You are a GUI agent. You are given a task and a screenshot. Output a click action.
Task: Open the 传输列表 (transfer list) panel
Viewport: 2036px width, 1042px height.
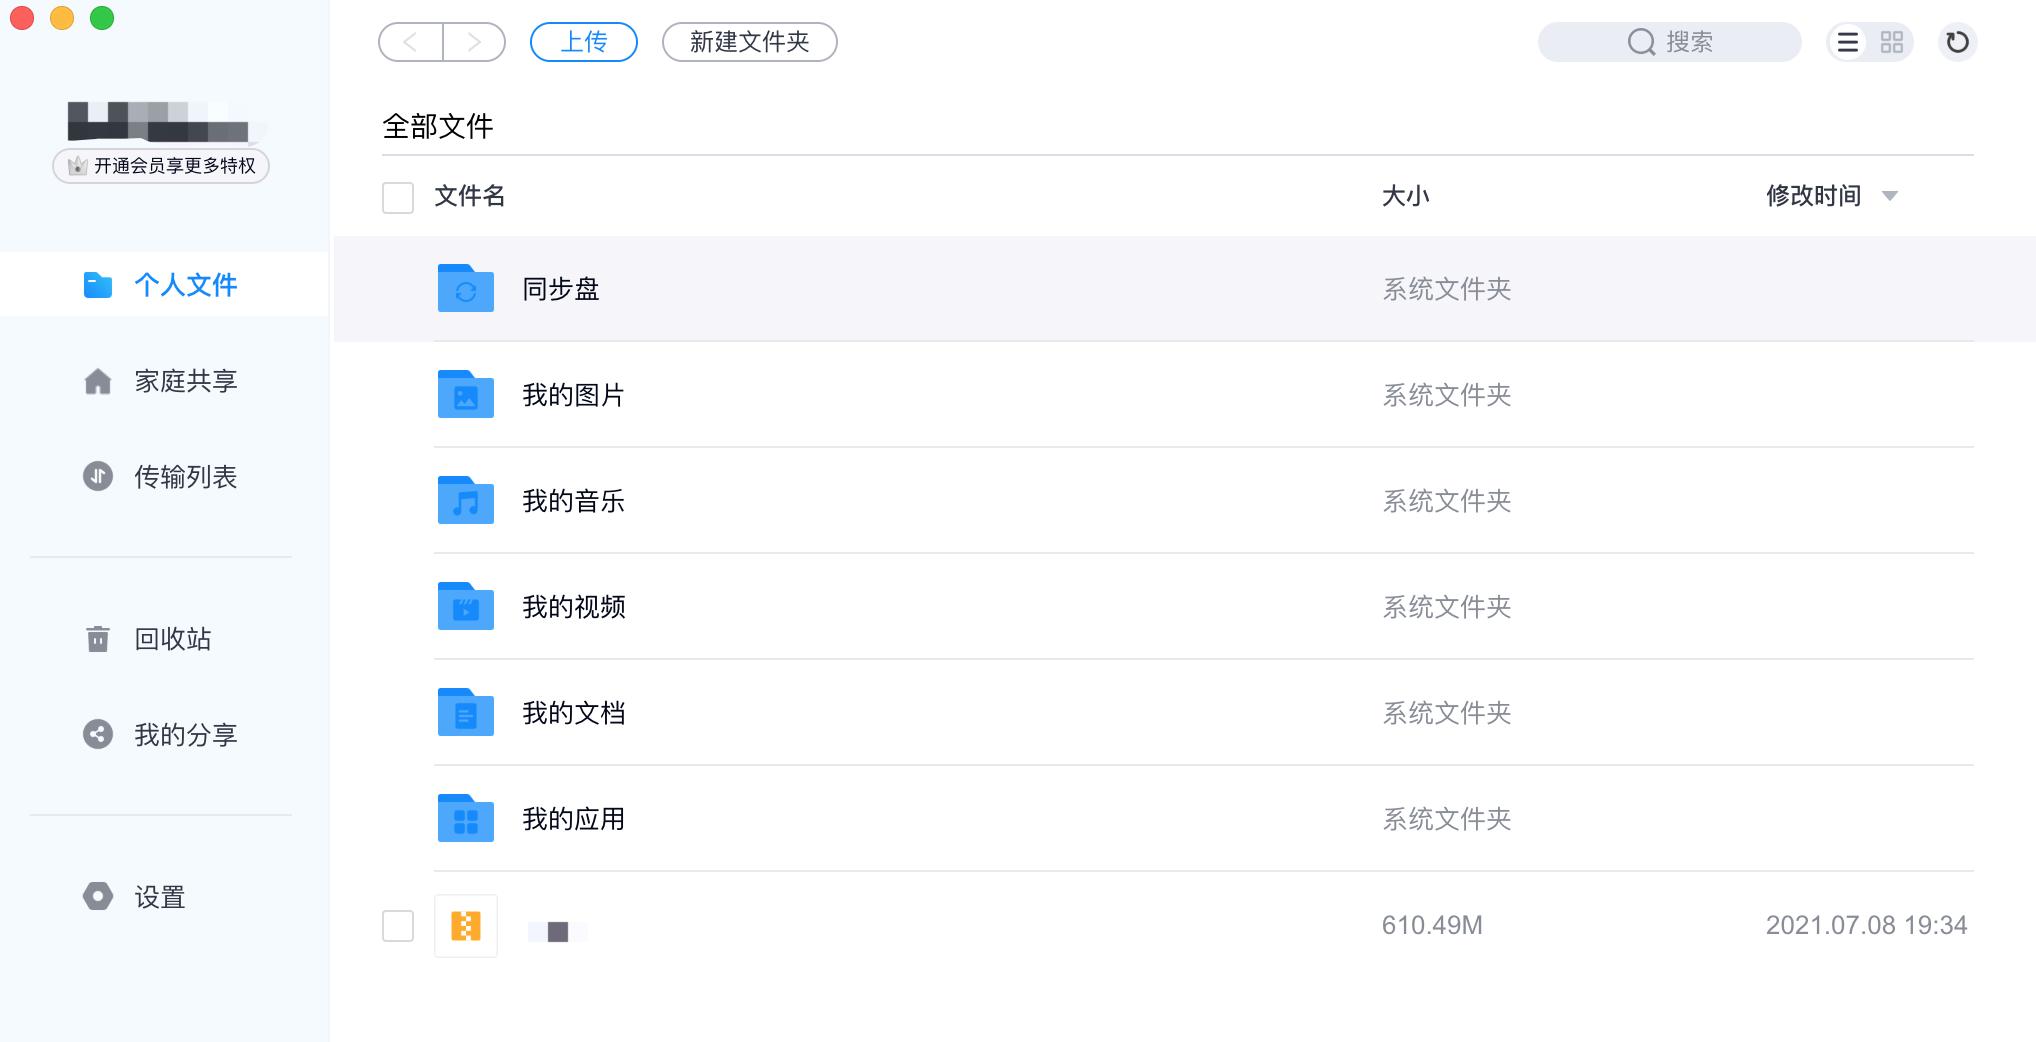(x=186, y=478)
